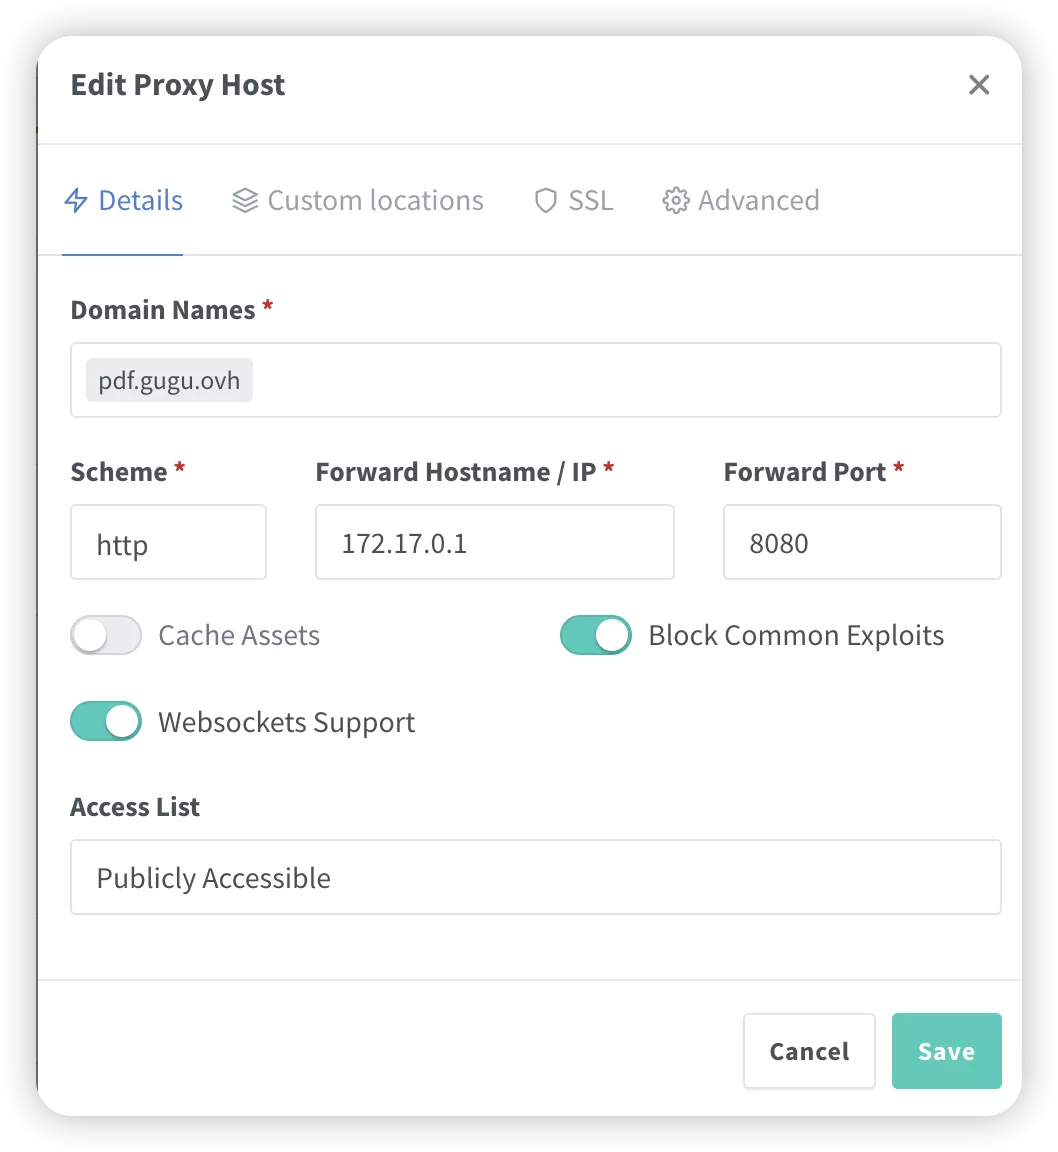The height and width of the screenshot is (1152, 1058).
Task: Close the Edit Proxy Host dialog
Action: pyautogui.click(x=979, y=85)
